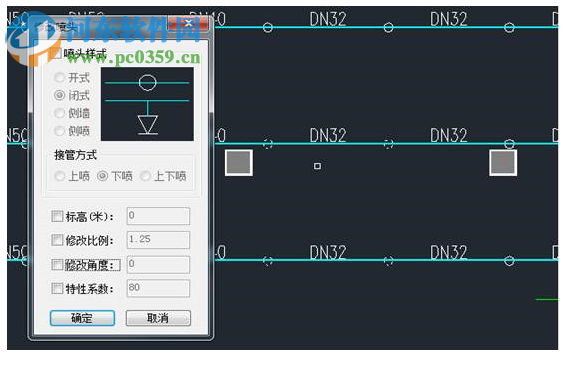Click the 接管方式 group label

(75, 155)
